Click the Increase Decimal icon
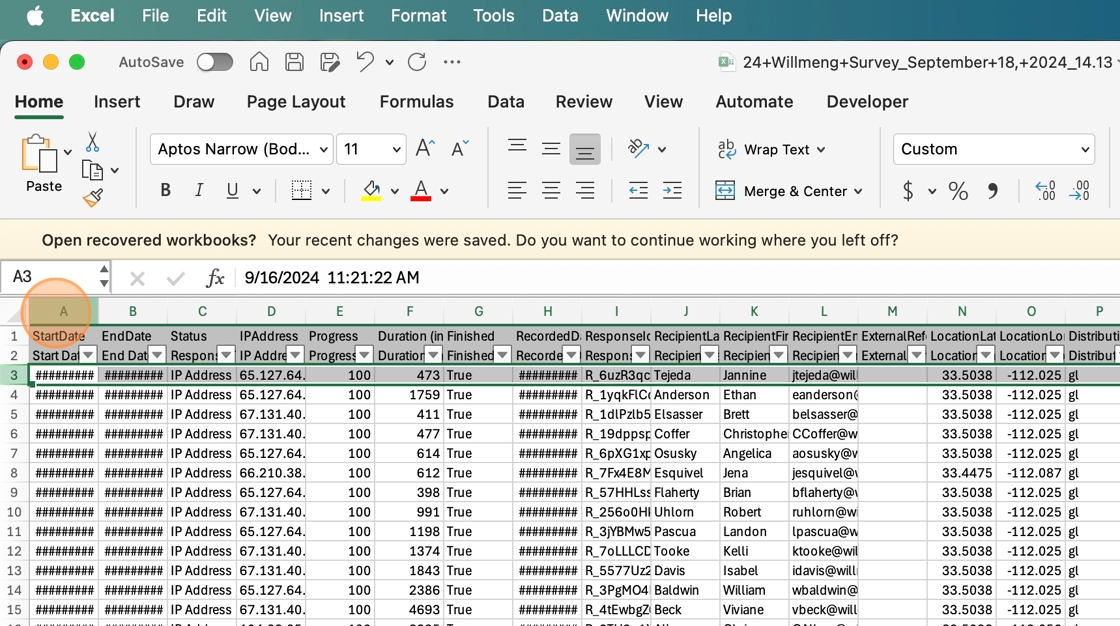This screenshot has width=1120, height=626. (x=1045, y=191)
